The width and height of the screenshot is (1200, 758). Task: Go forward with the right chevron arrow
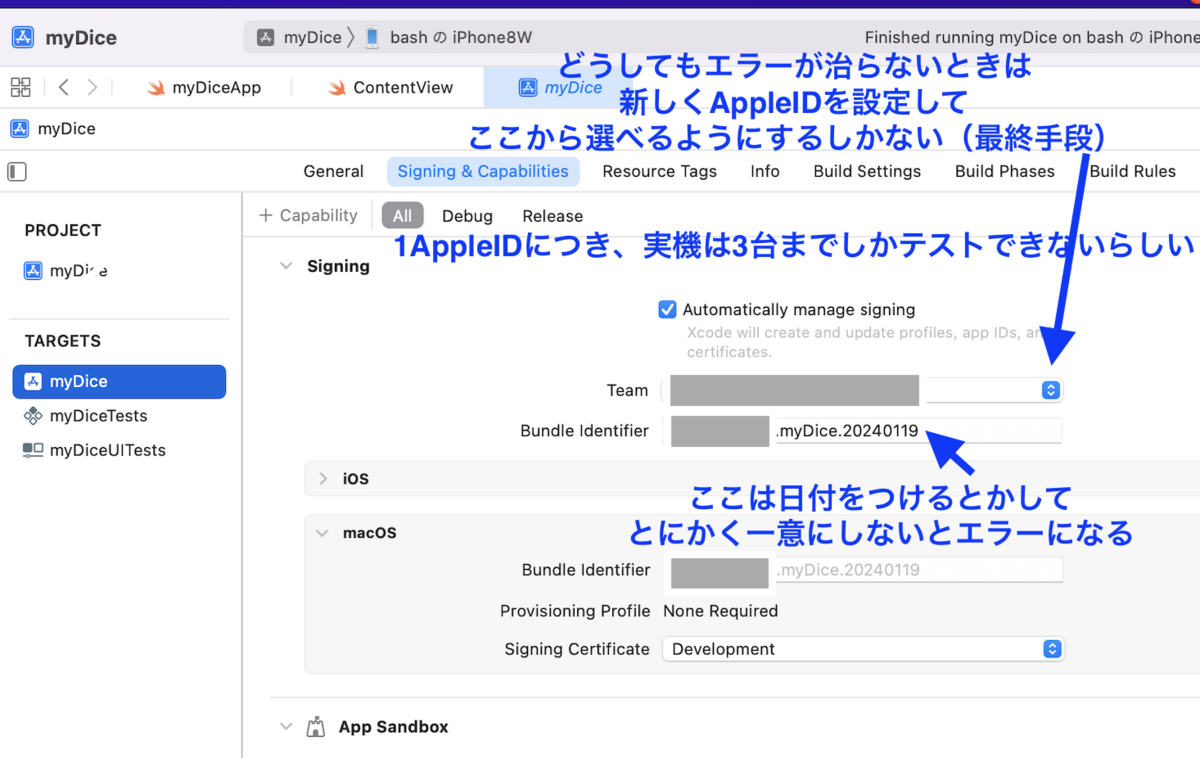[92, 87]
